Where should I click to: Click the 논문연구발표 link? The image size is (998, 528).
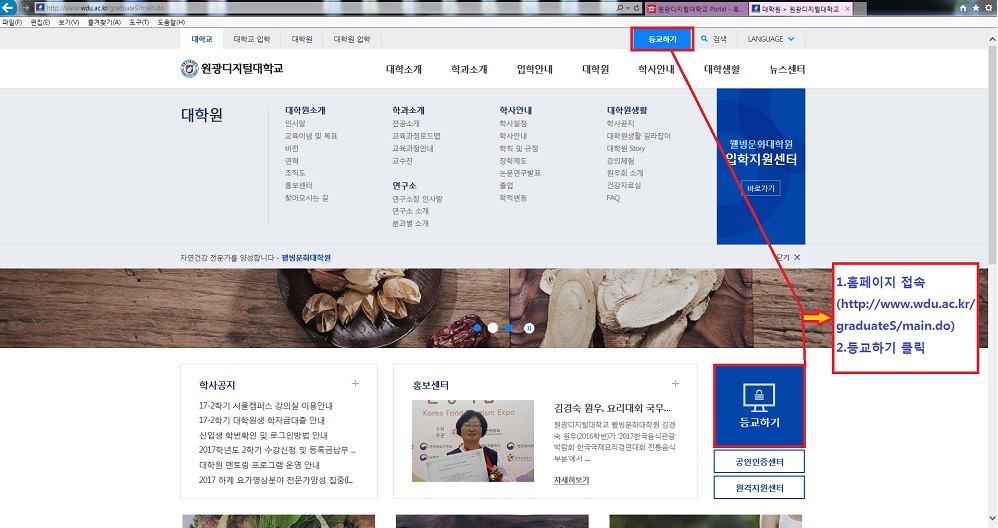coord(520,173)
